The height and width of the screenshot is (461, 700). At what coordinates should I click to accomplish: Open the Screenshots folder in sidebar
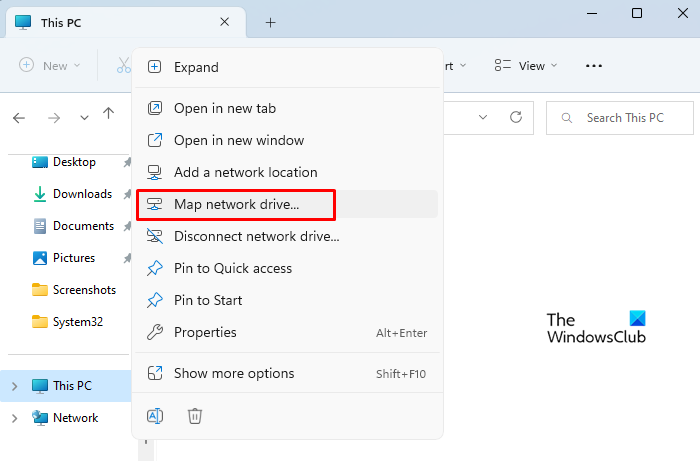pos(84,290)
